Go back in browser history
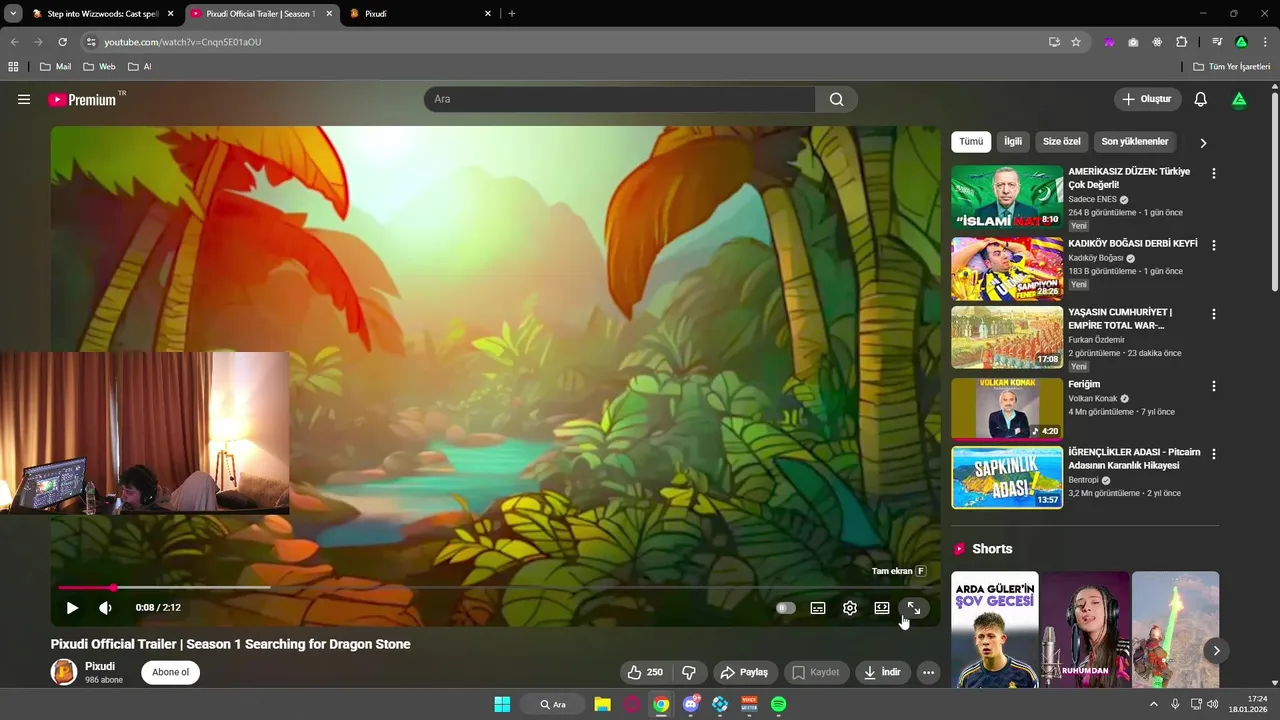 [14, 42]
